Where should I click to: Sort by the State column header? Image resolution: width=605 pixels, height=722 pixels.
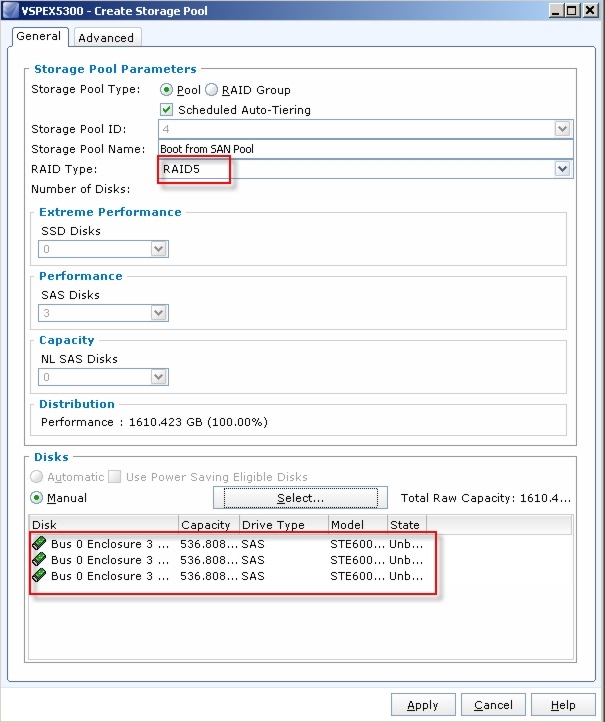click(407, 524)
